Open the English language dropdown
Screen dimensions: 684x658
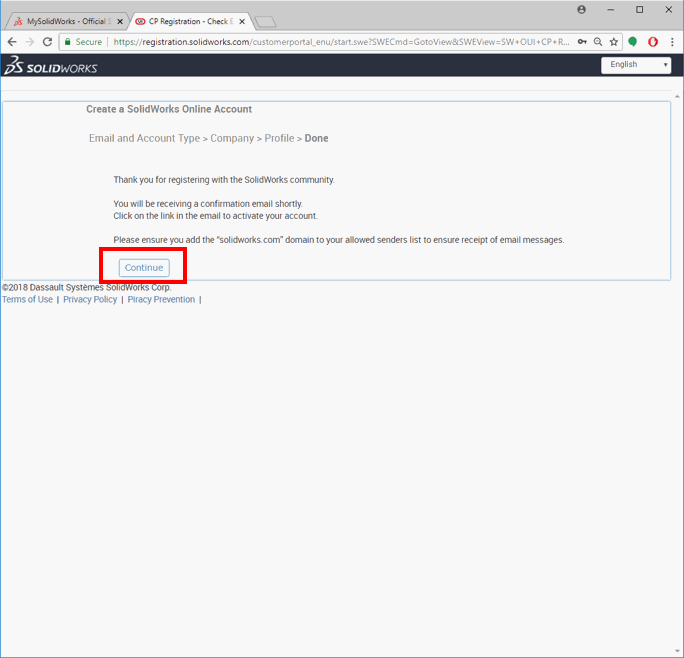click(x=636, y=65)
